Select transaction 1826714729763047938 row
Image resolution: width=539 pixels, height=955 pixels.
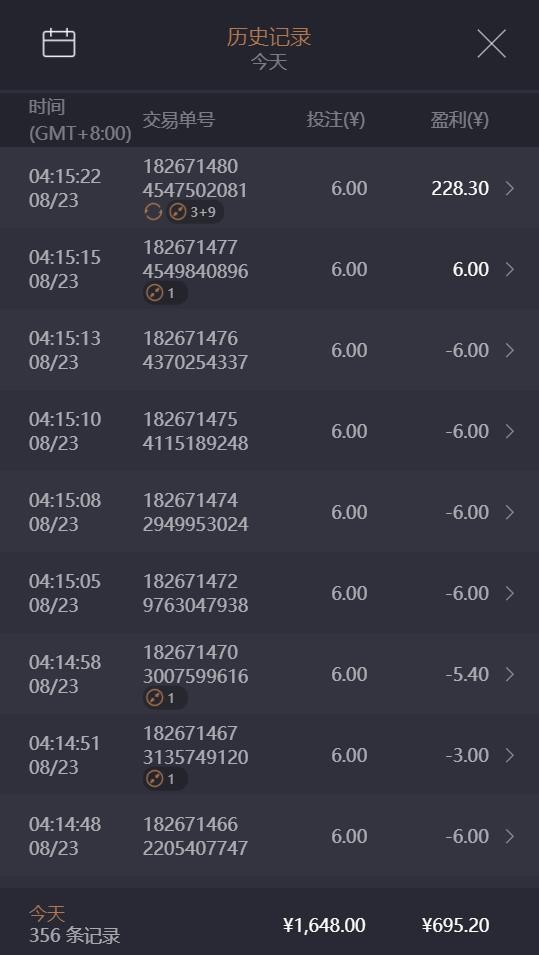(269, 593)
